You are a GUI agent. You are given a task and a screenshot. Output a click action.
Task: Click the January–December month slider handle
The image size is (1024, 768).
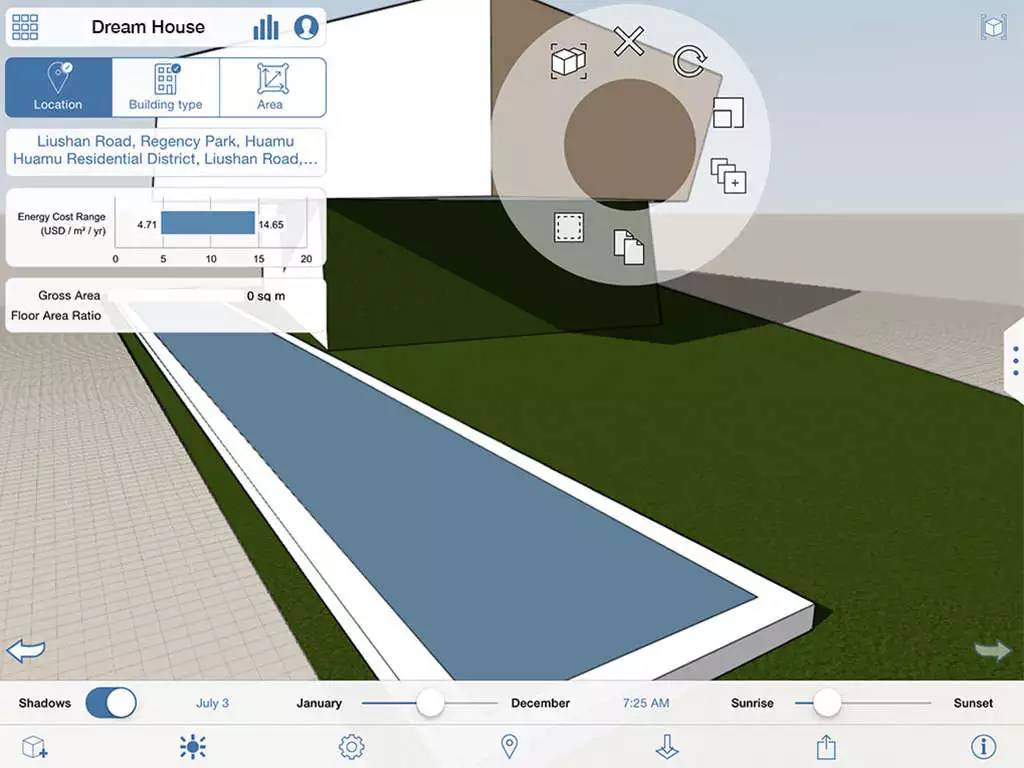tap(430, 703)
